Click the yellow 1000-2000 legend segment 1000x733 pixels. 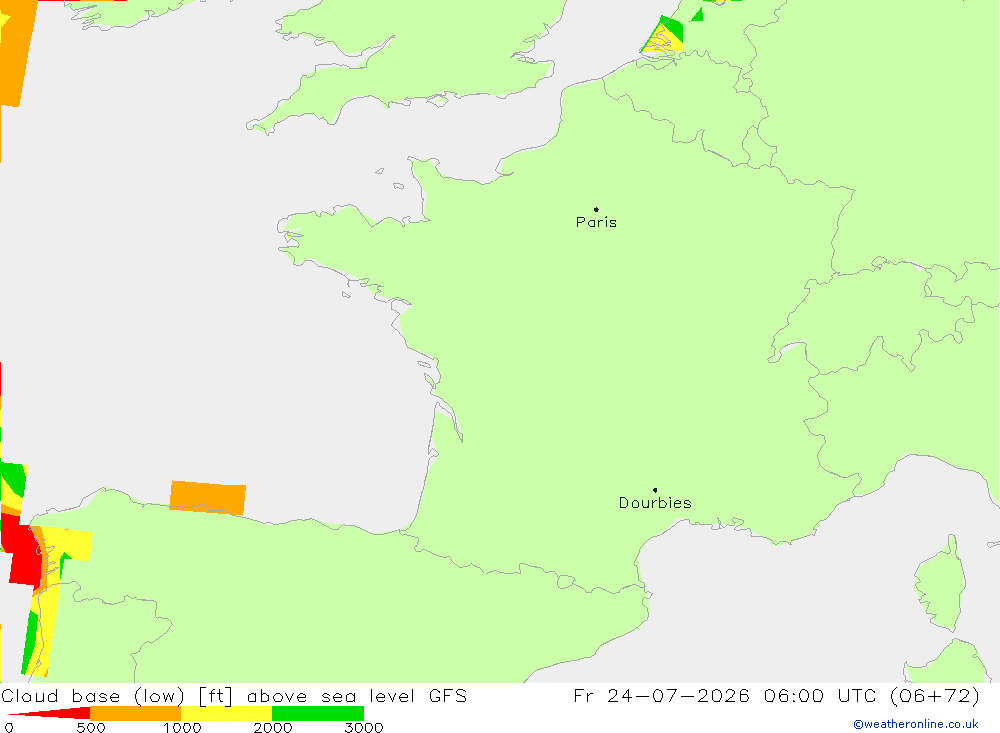point(226,713)
